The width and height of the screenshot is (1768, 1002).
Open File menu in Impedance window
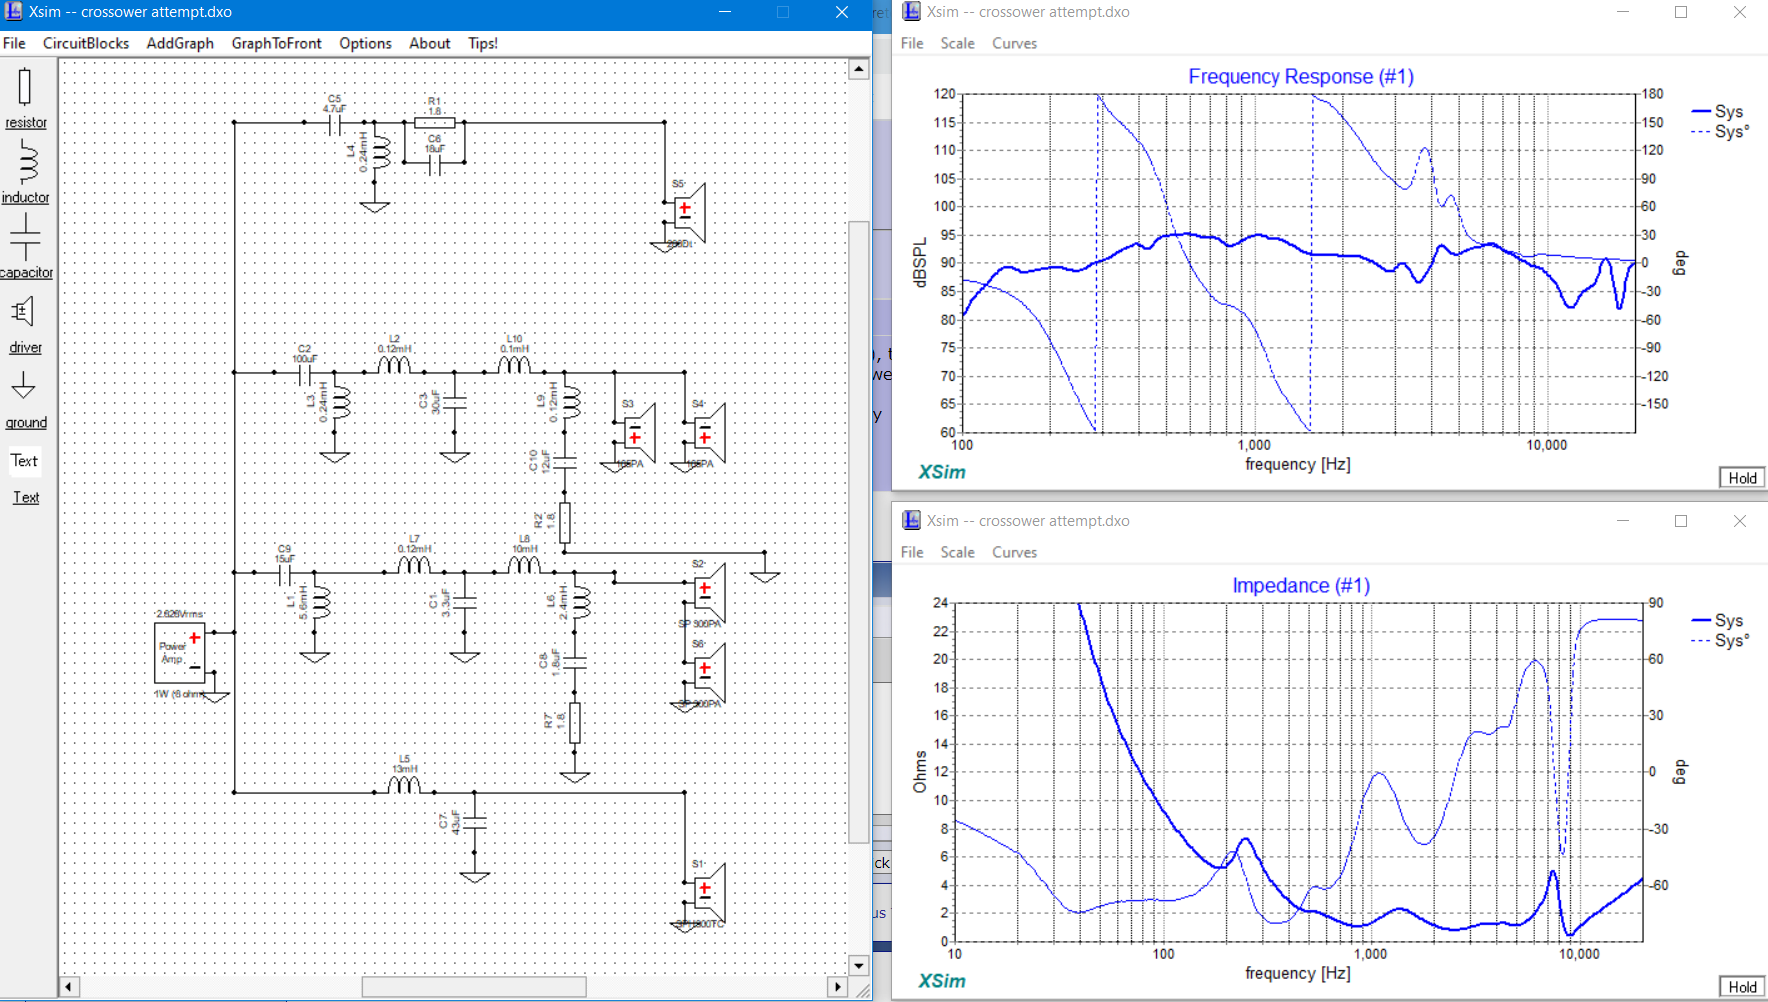[912, 552]
